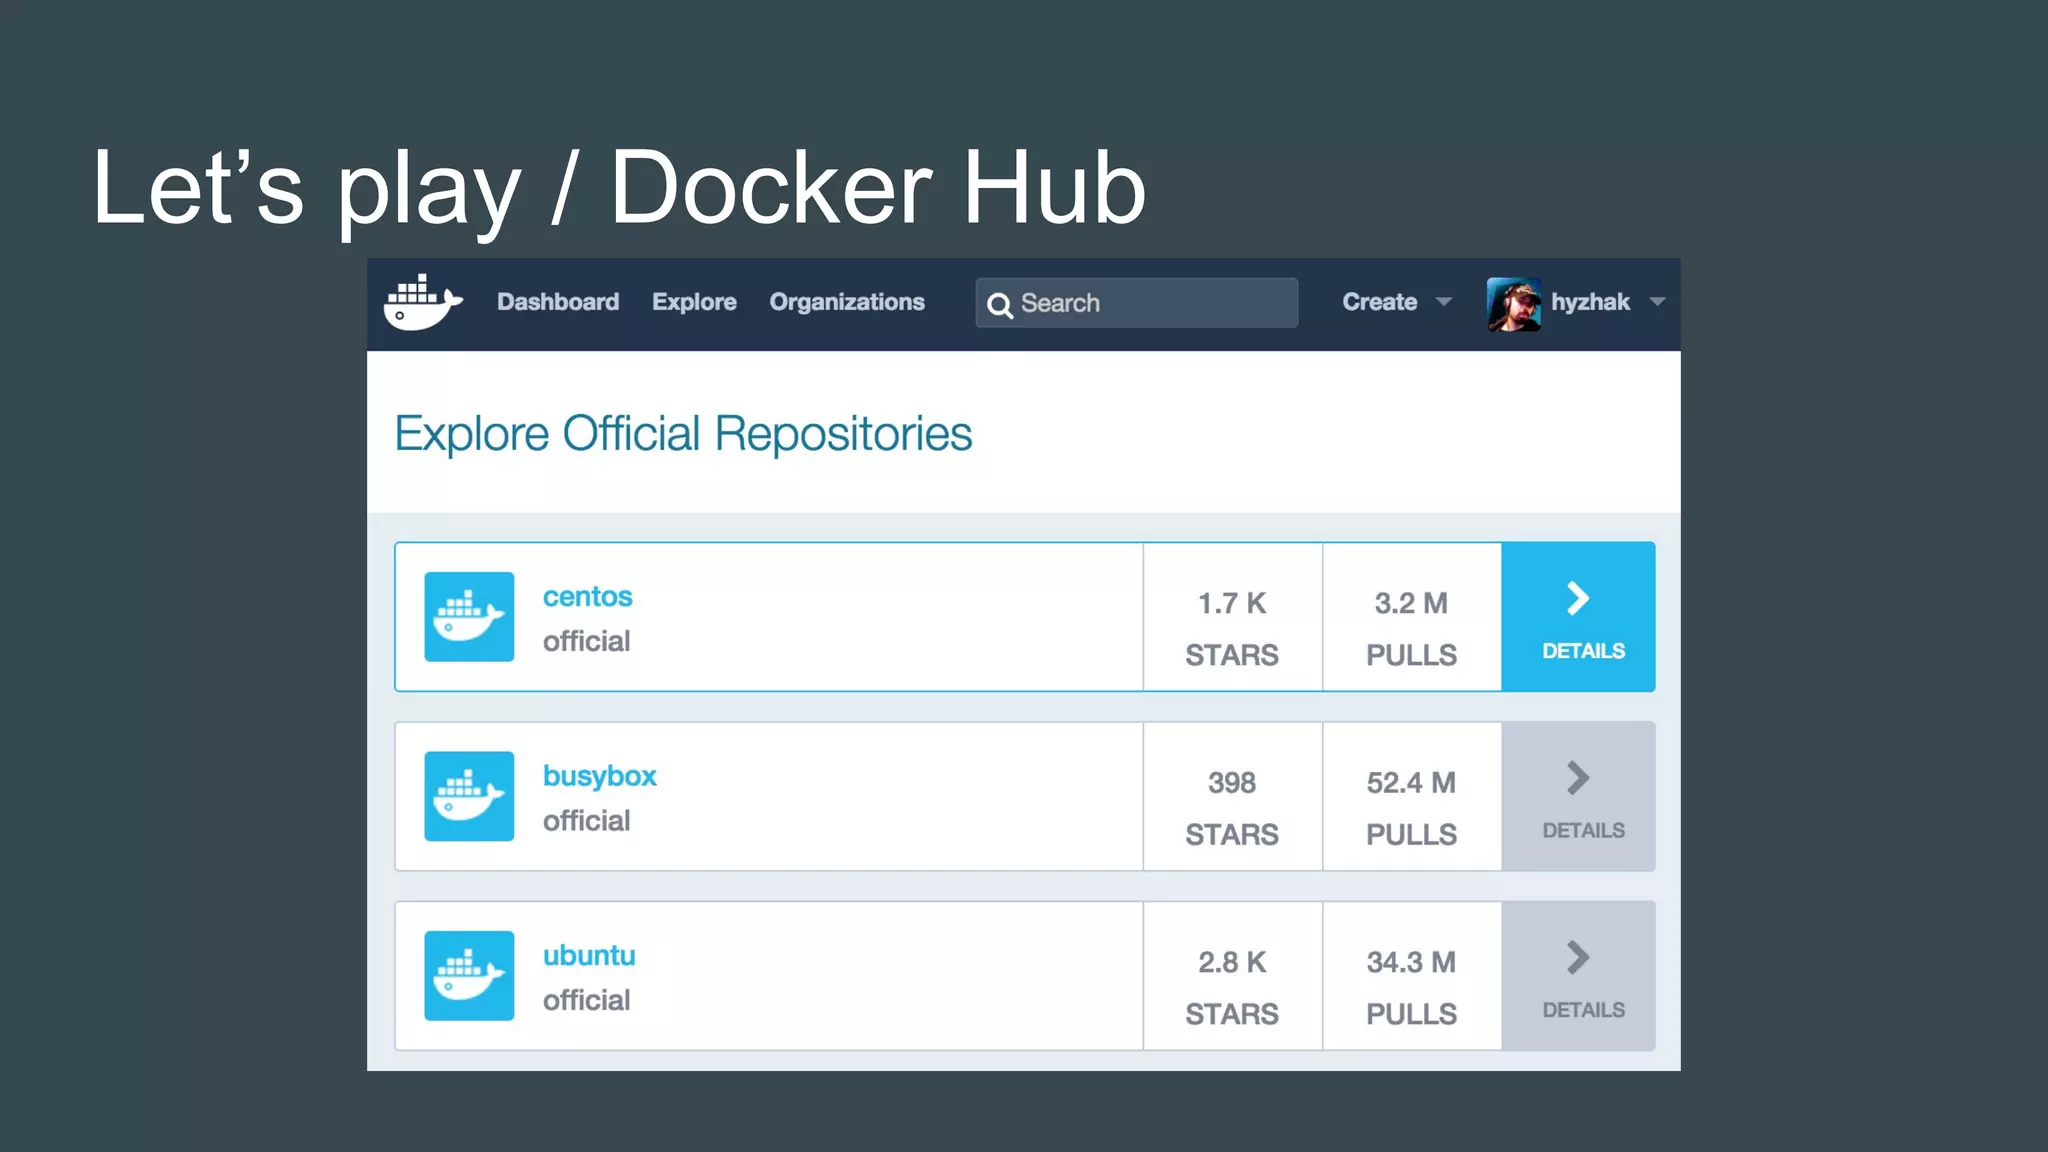The width and height of the screenshot is (2048, 1152).
Task: Click the centos repository whale icon
Action: tap(469, 616)
